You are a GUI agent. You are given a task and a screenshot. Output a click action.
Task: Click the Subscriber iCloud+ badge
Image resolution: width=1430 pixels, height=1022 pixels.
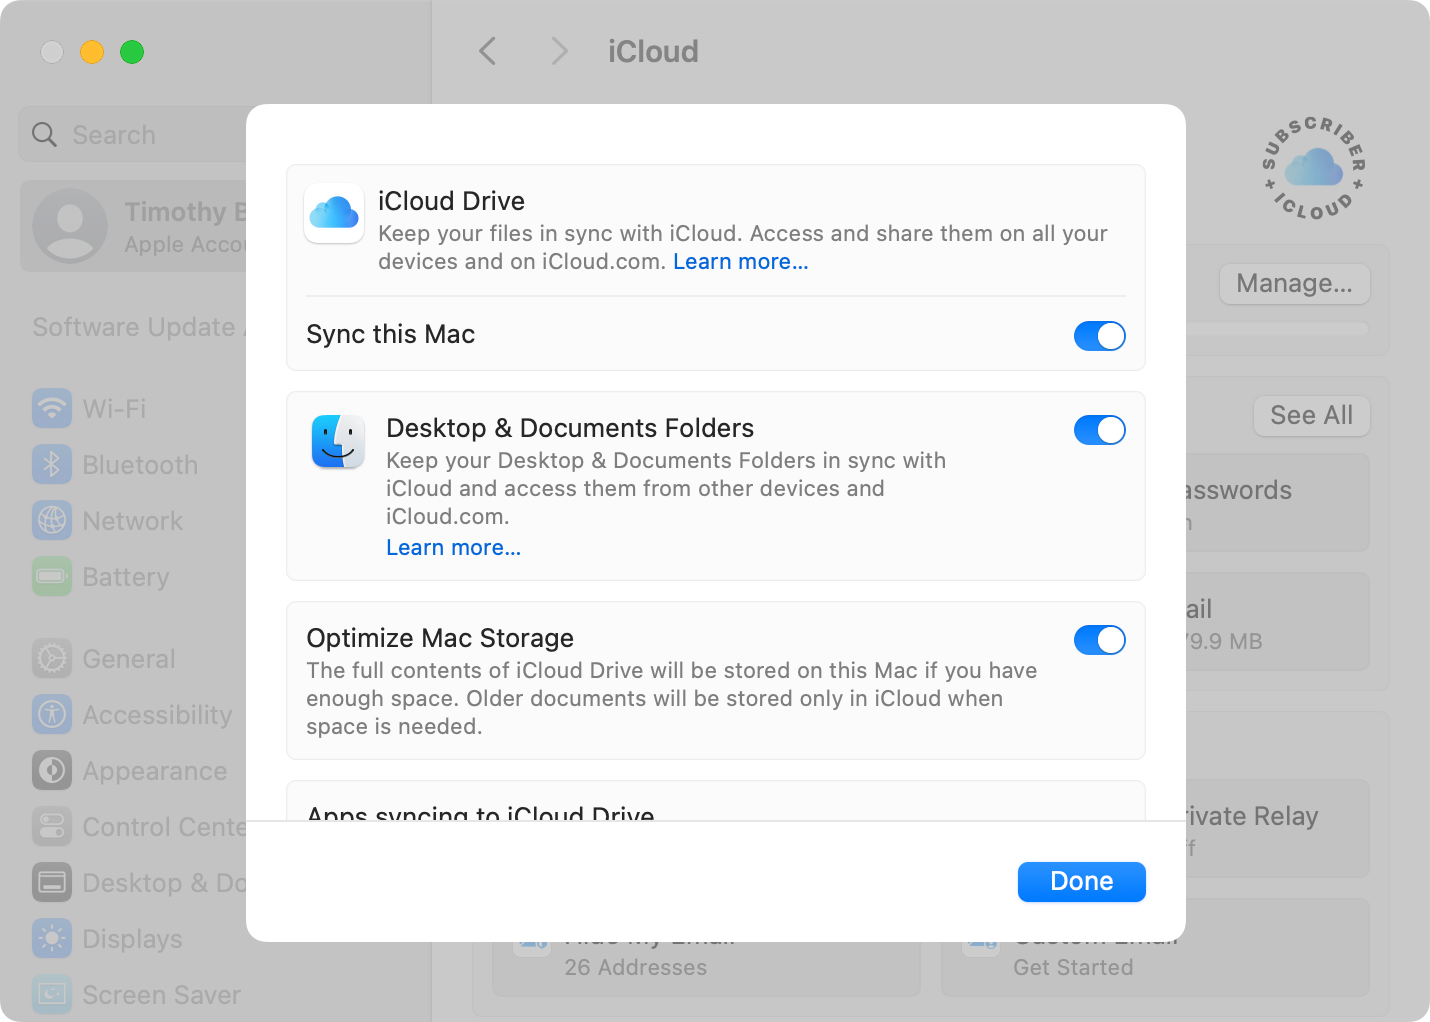[1313, 168]
